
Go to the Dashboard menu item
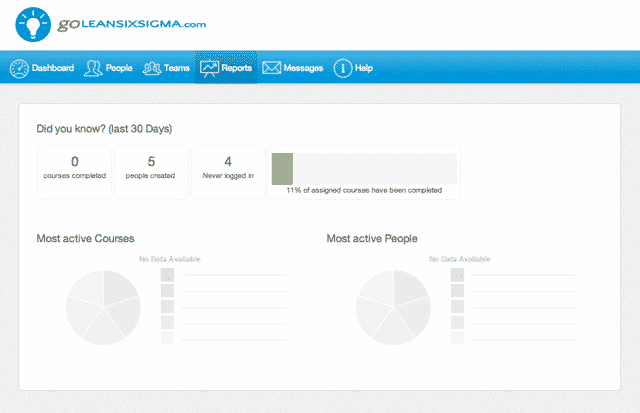pos(42,68)
